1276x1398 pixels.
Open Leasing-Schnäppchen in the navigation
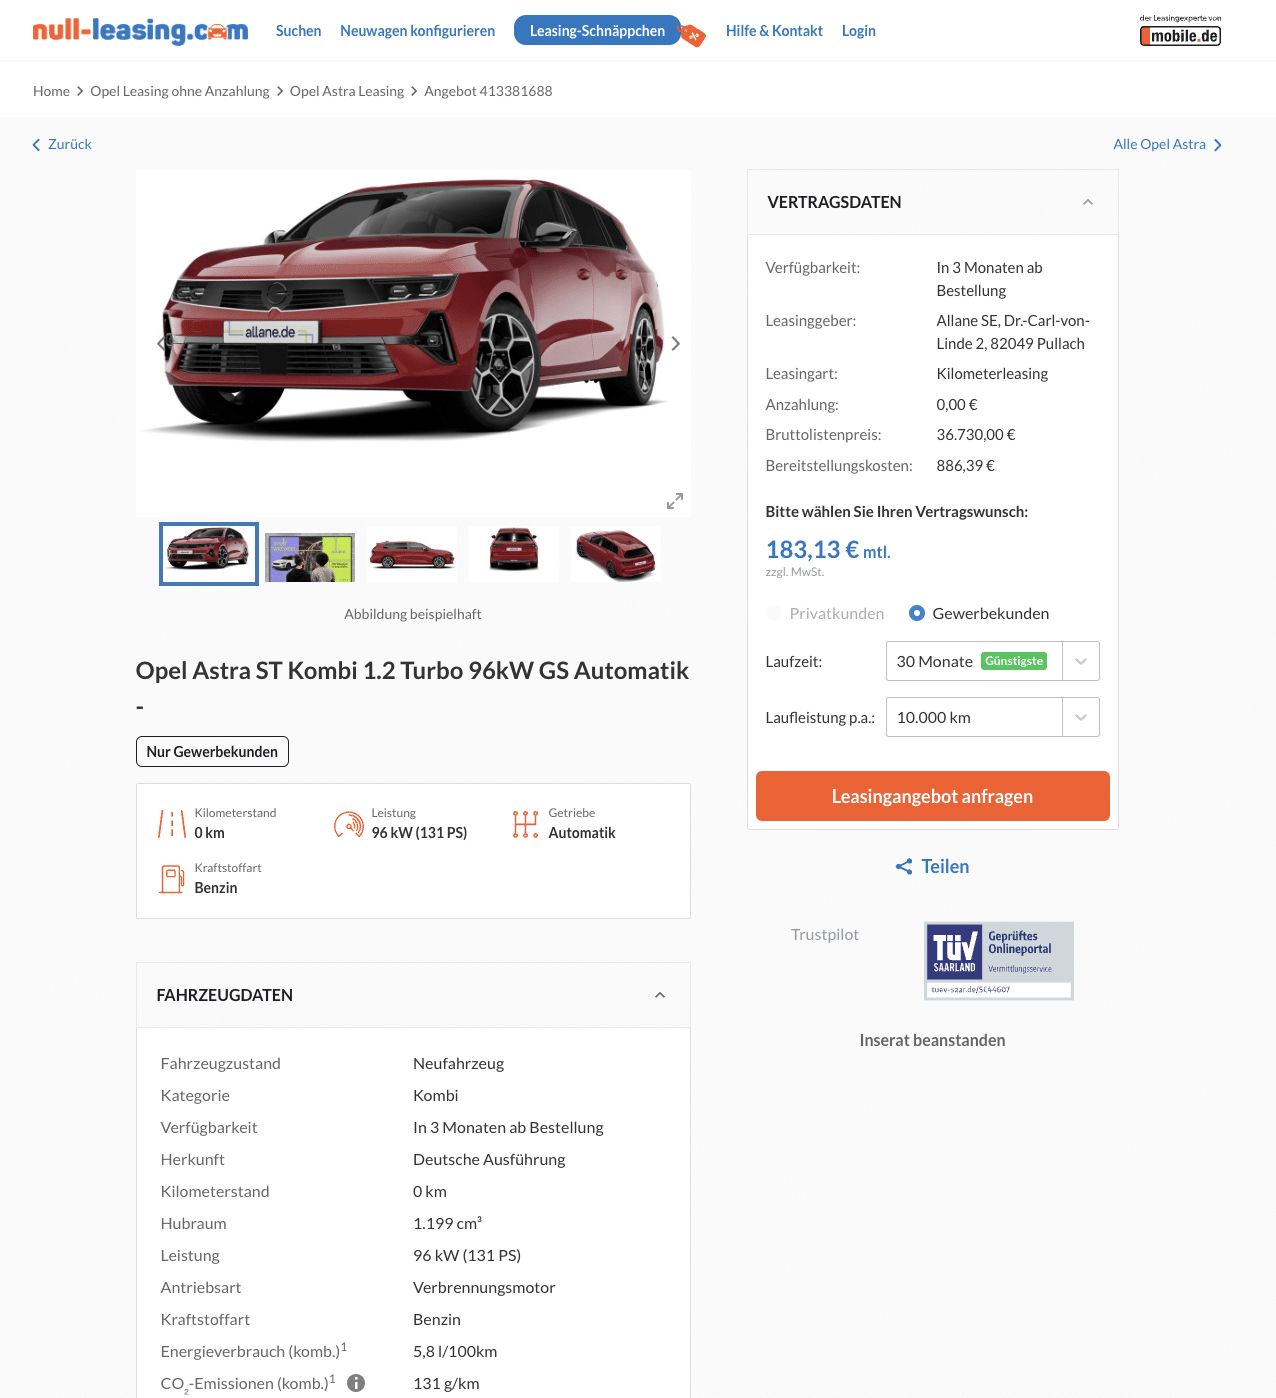(597, 31)
